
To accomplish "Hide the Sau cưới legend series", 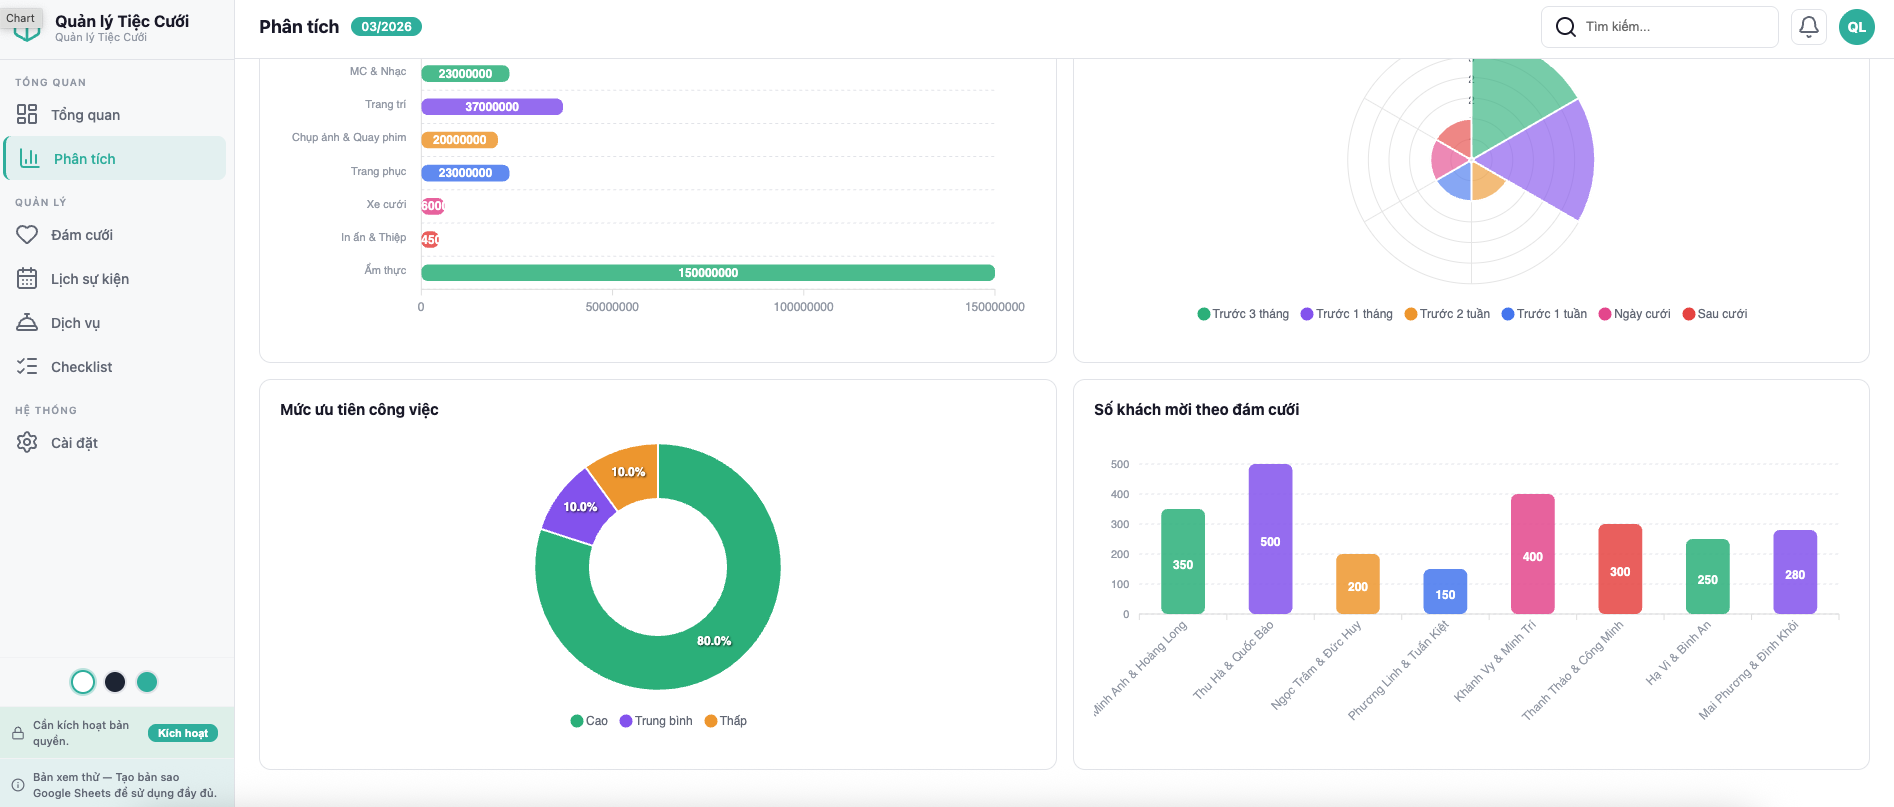I will (x=1715, y=314).
